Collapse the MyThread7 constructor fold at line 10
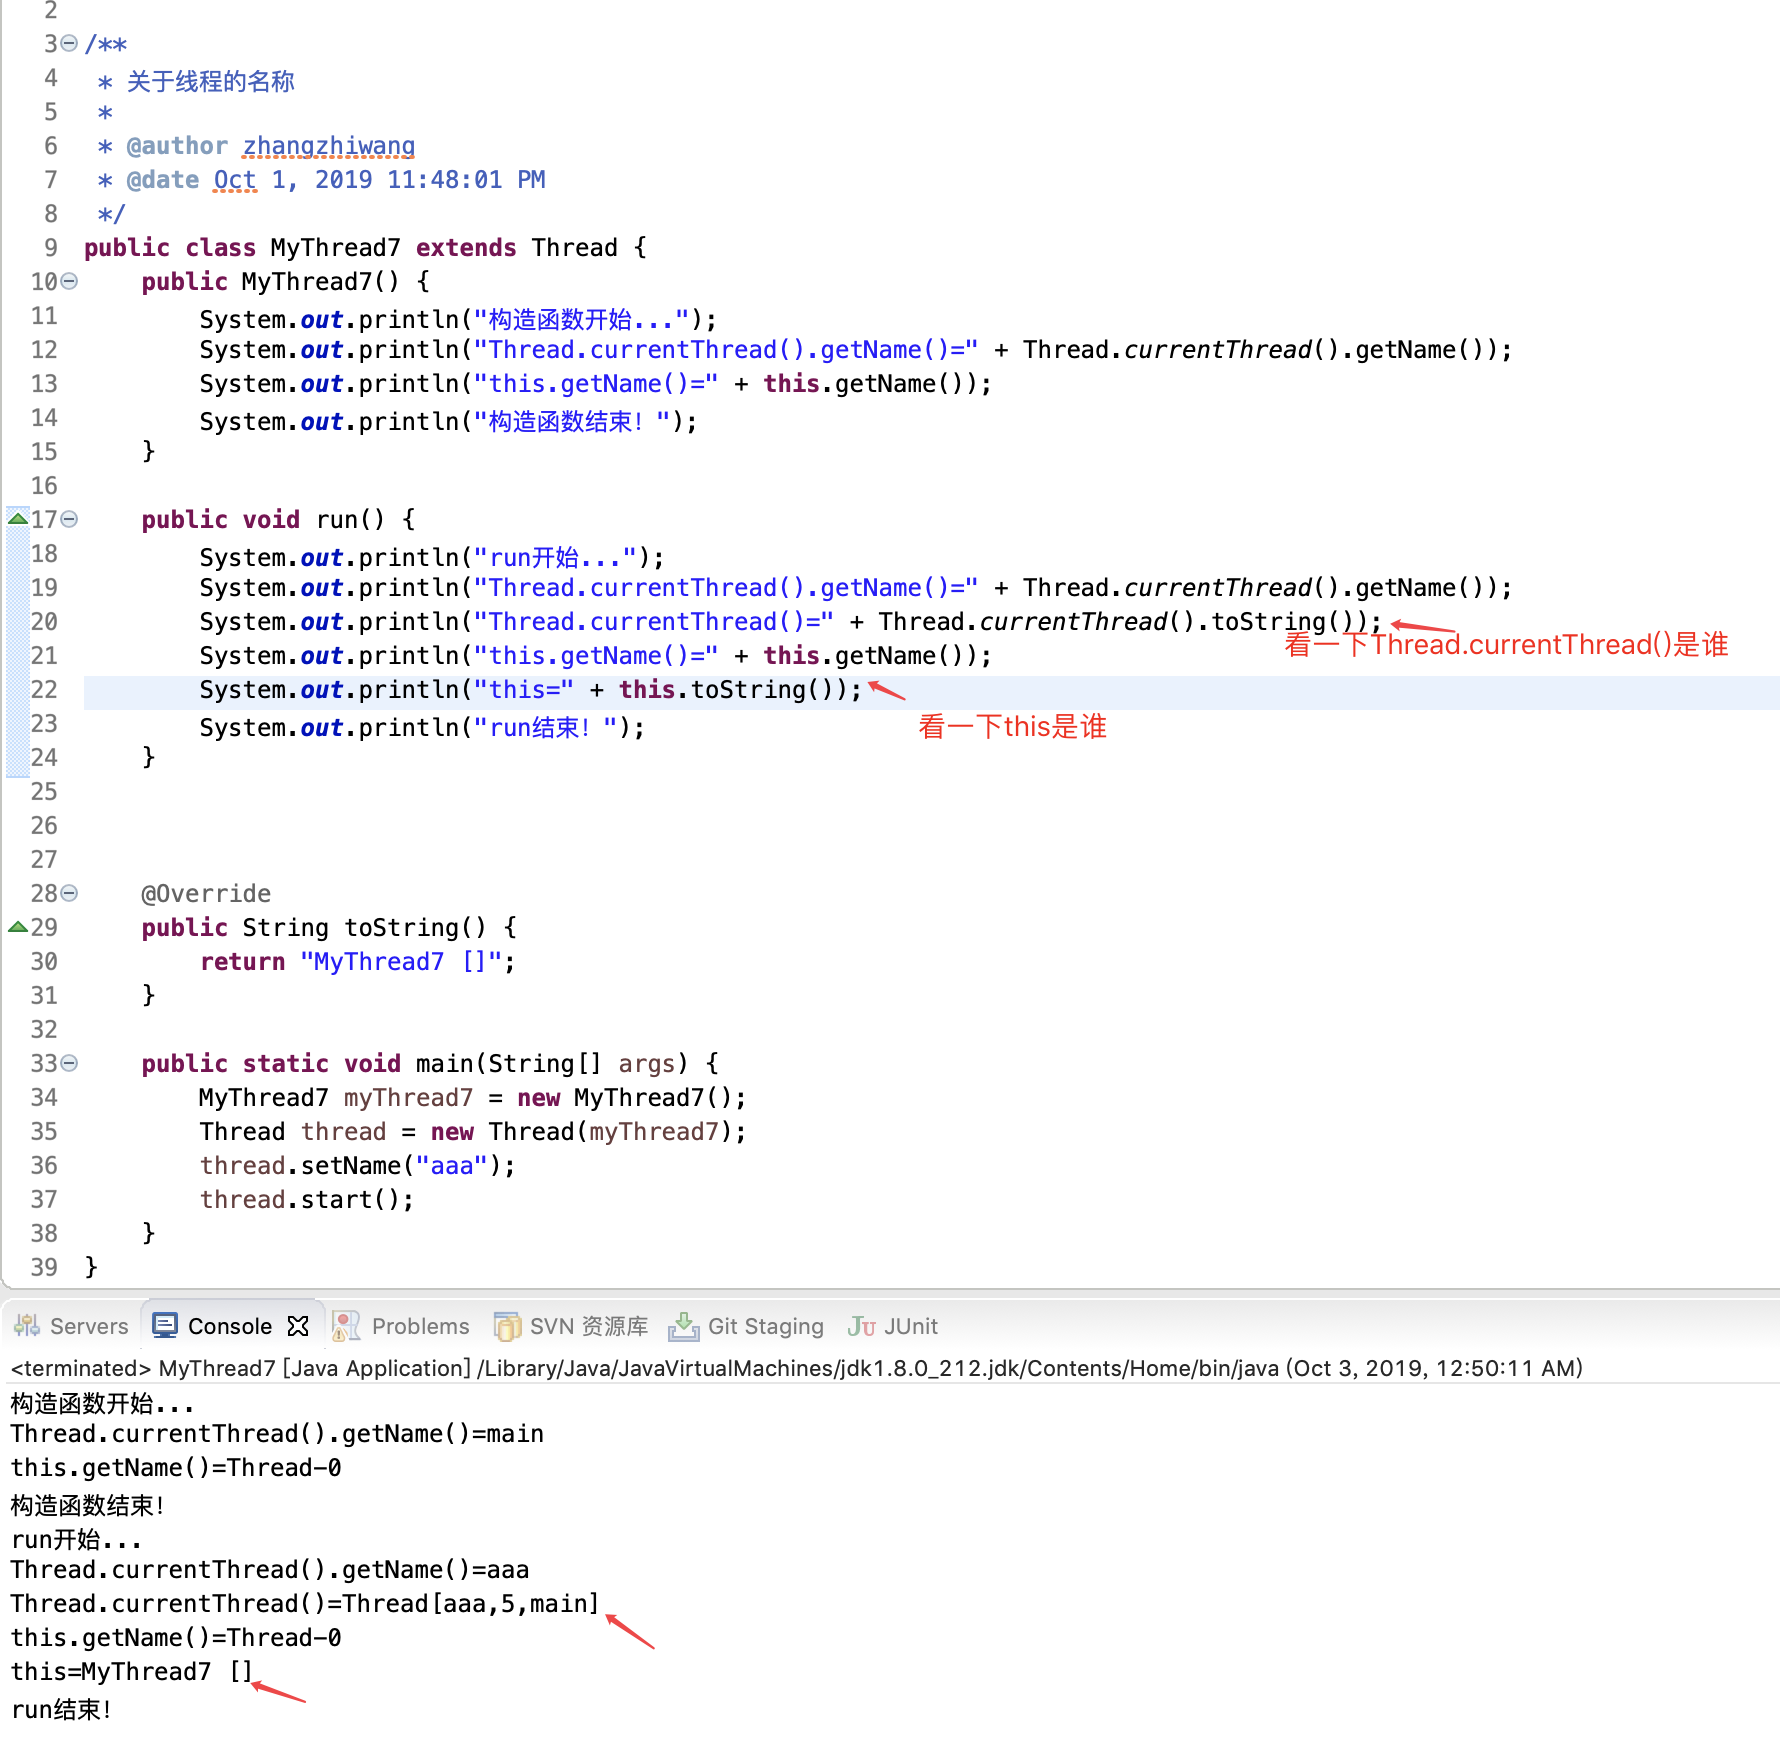 click(68, 281)
